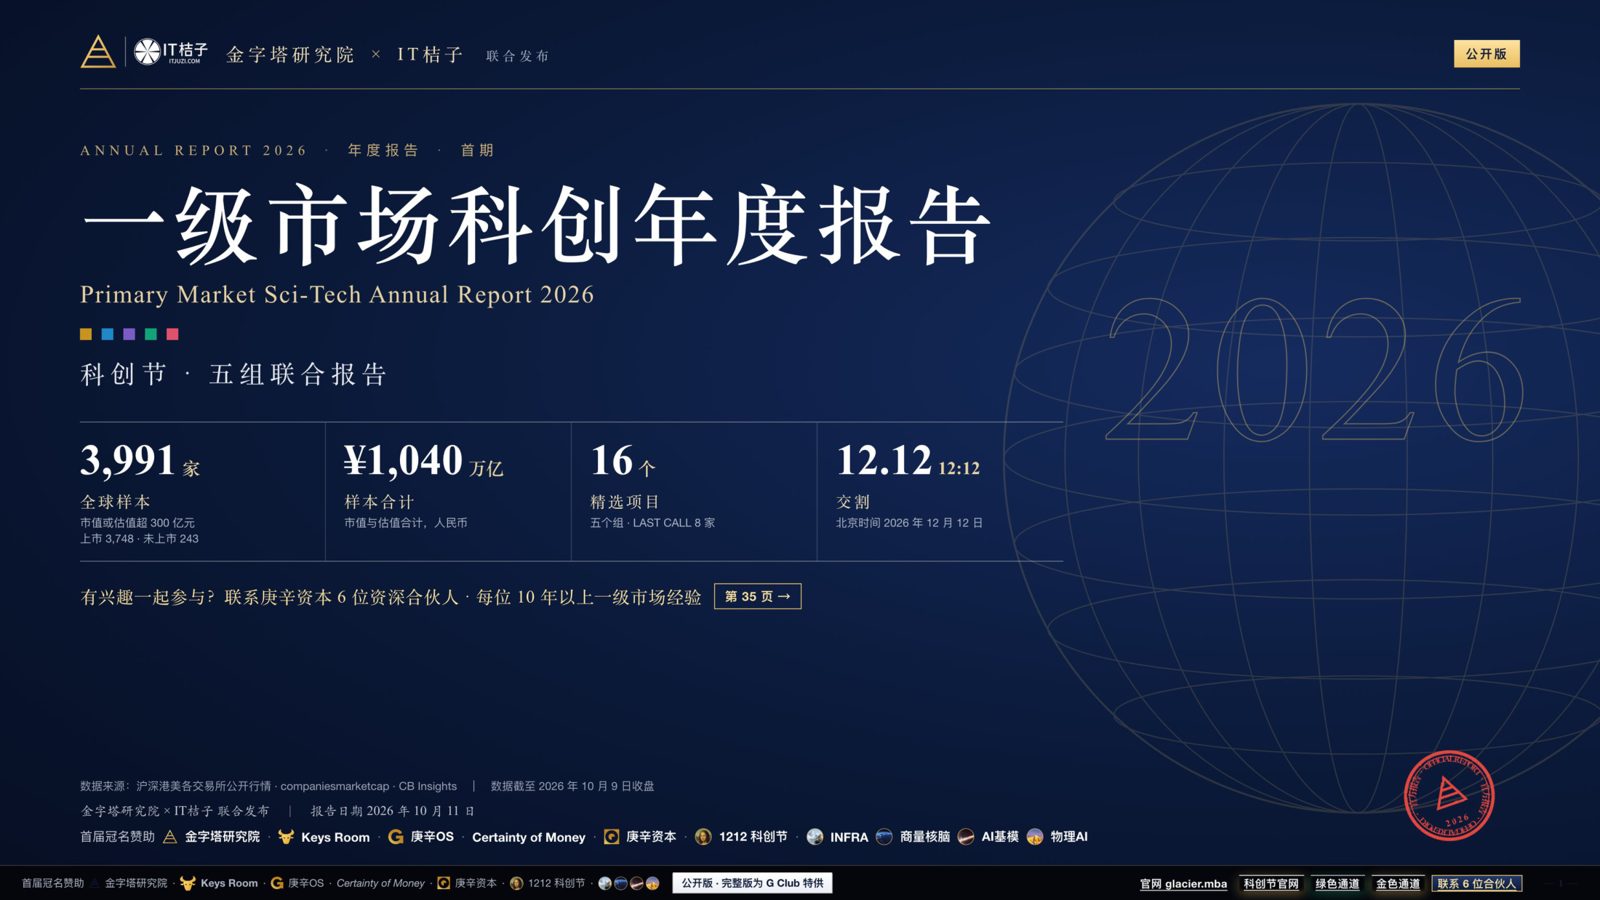1600x900 pixels.
Task: Click the pyramid icon beside 金字塔研究院 sponsor
Action: click(x=170, y=837)
